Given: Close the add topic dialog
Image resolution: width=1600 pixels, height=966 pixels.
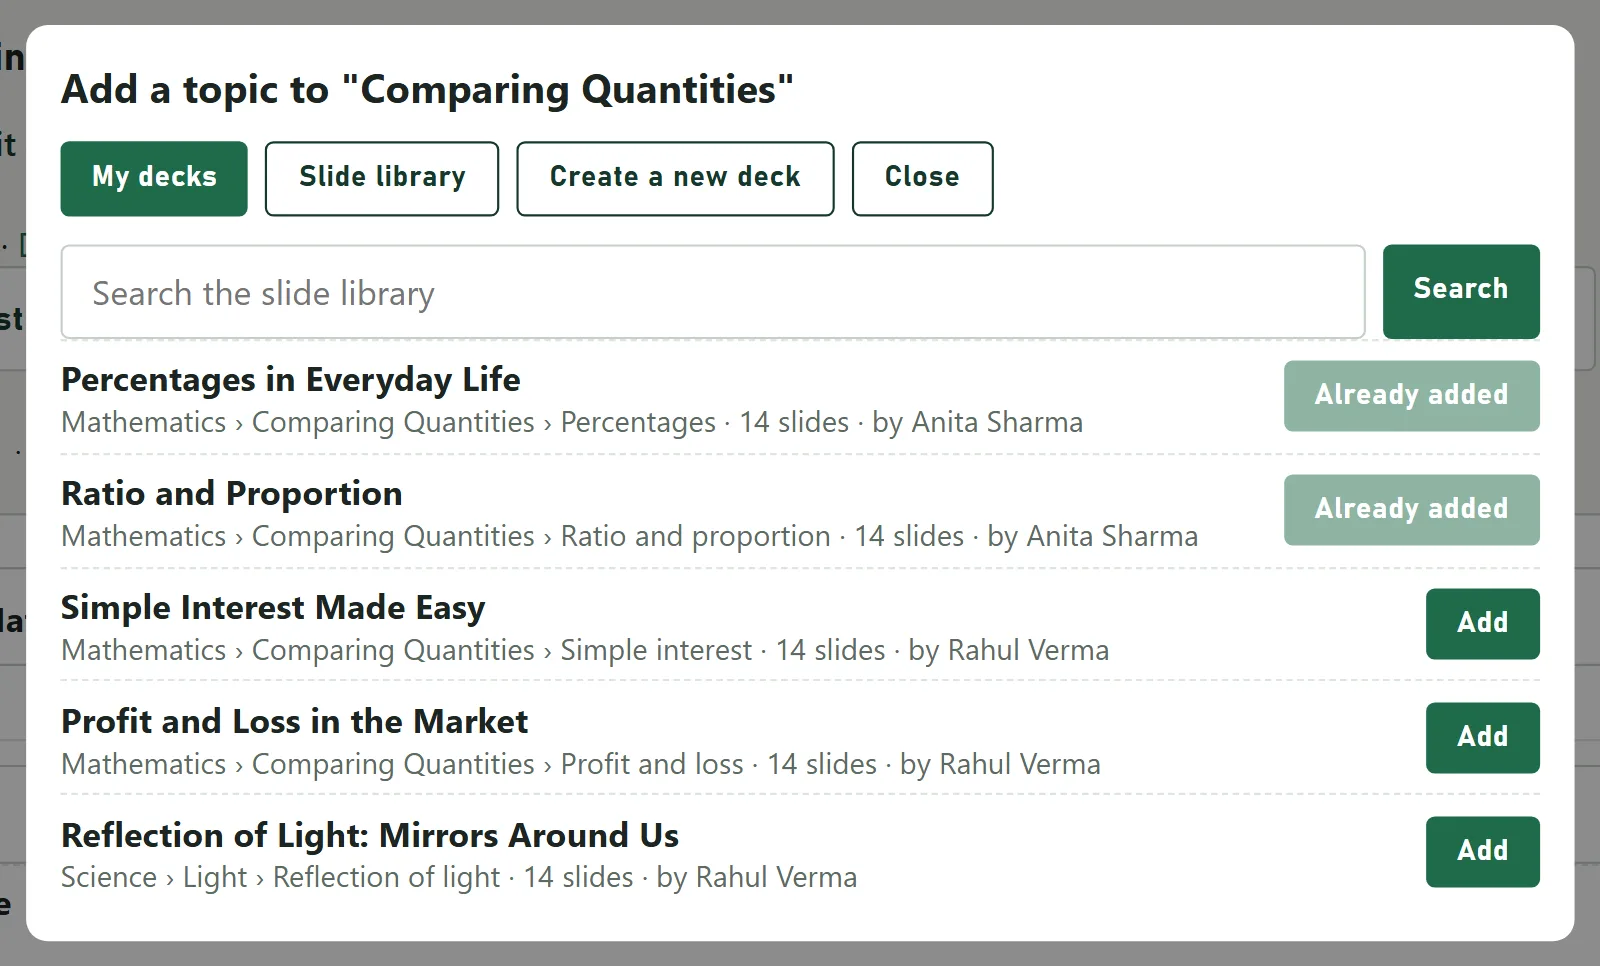Looking at the screenshot, I should point(922,178).
